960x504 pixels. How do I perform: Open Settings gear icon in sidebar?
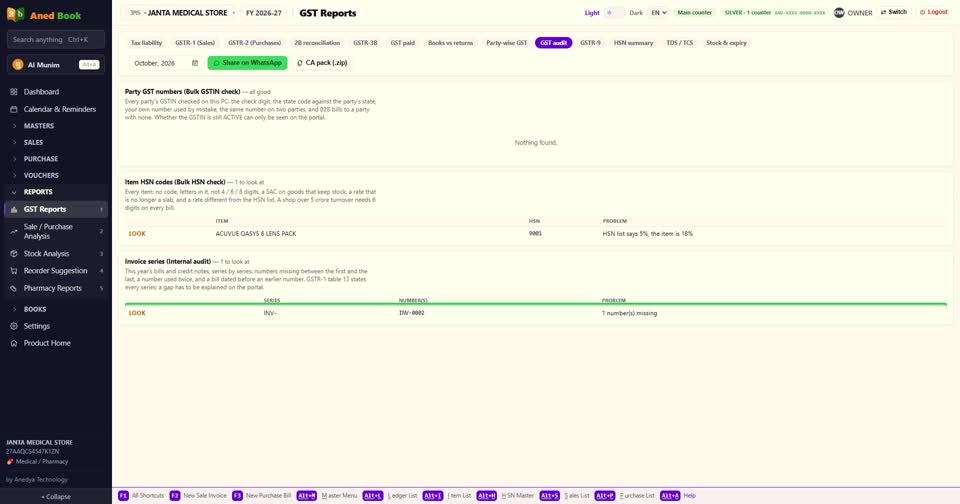coord(13,326)
